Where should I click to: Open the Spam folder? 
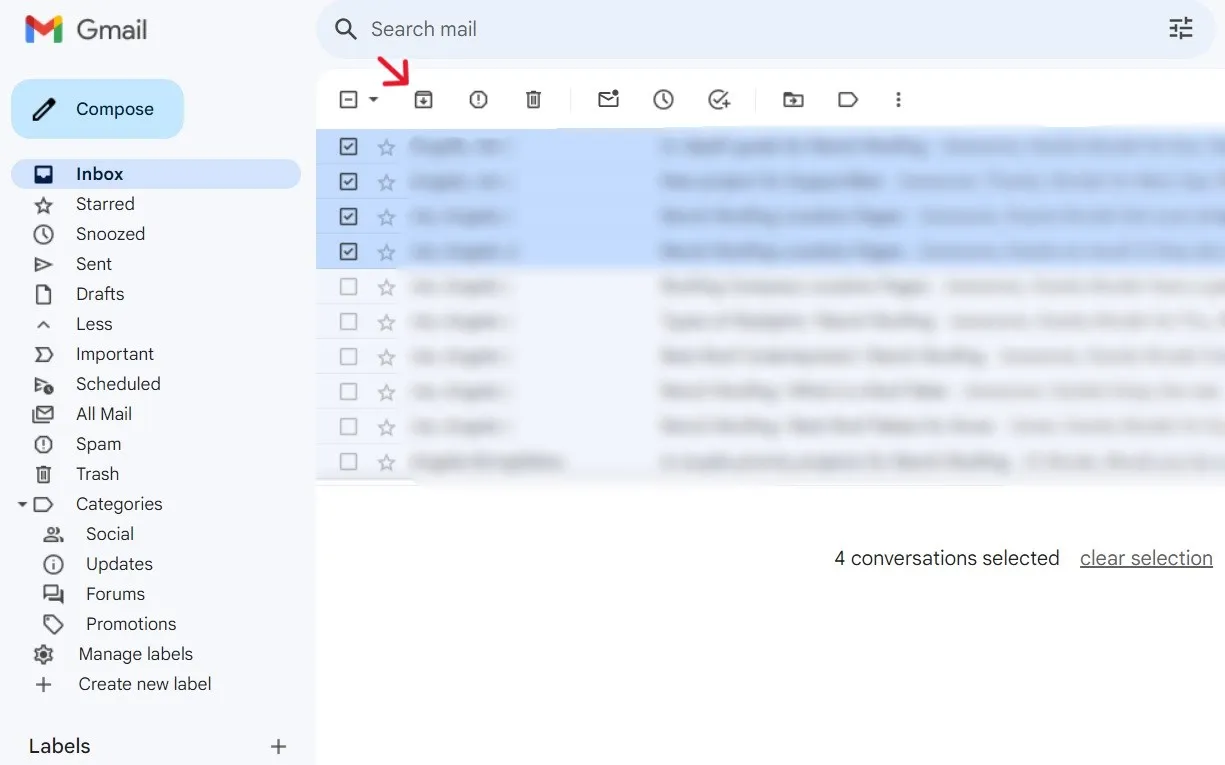click(x=98, y=444)
